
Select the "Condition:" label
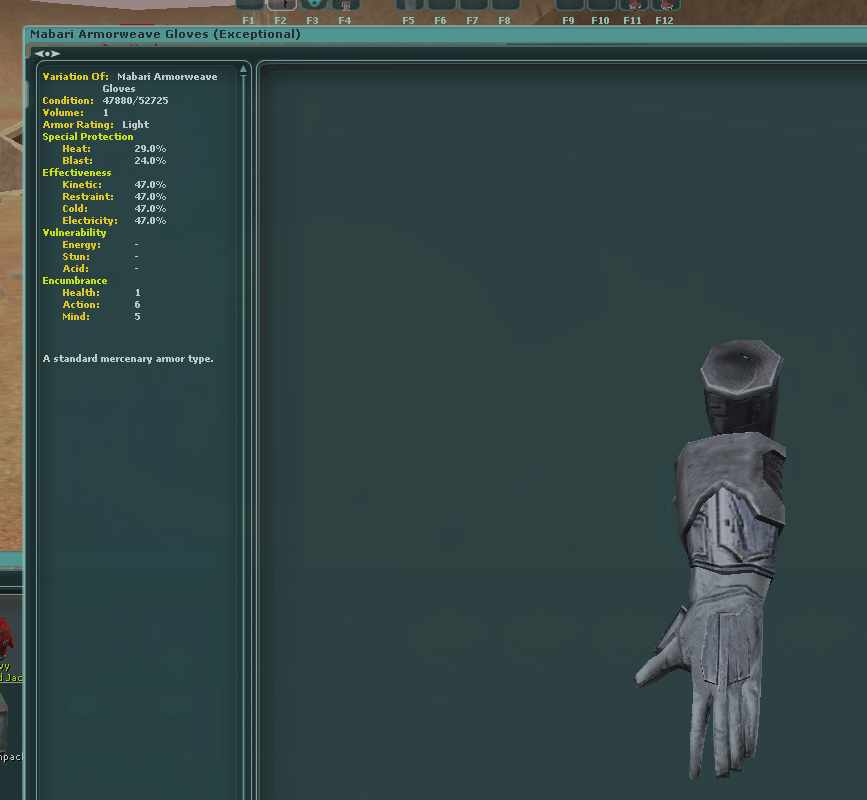pos(68,101)
